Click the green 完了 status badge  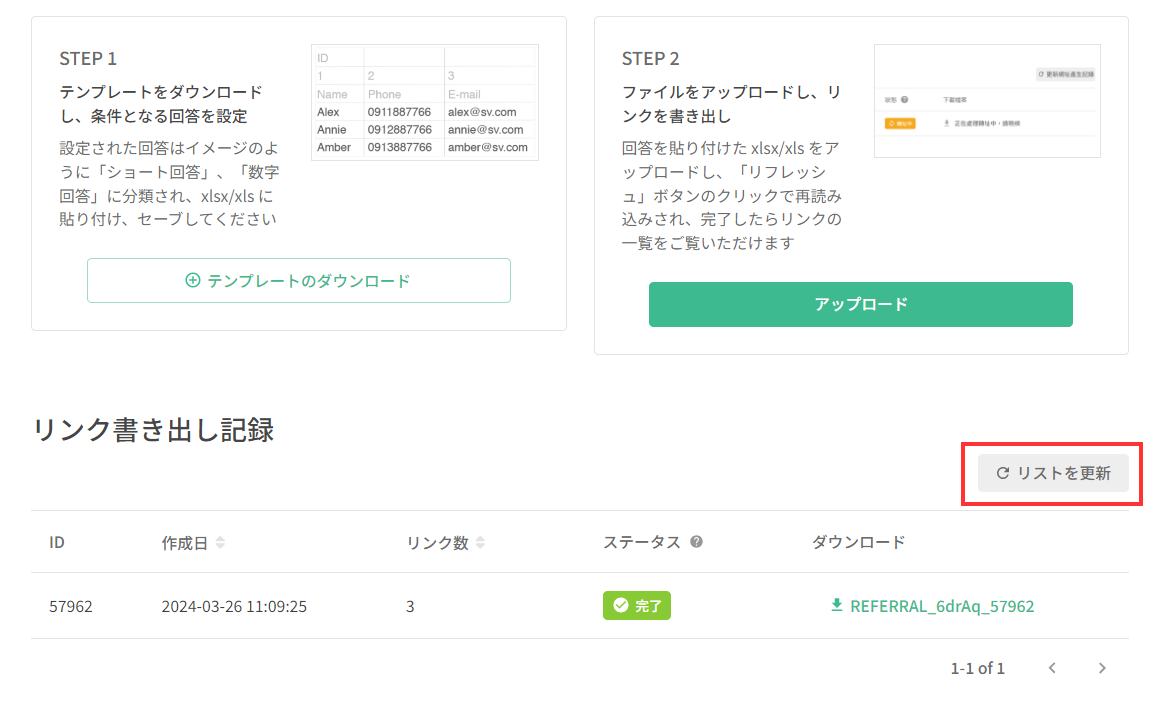[x=636, y=606]
